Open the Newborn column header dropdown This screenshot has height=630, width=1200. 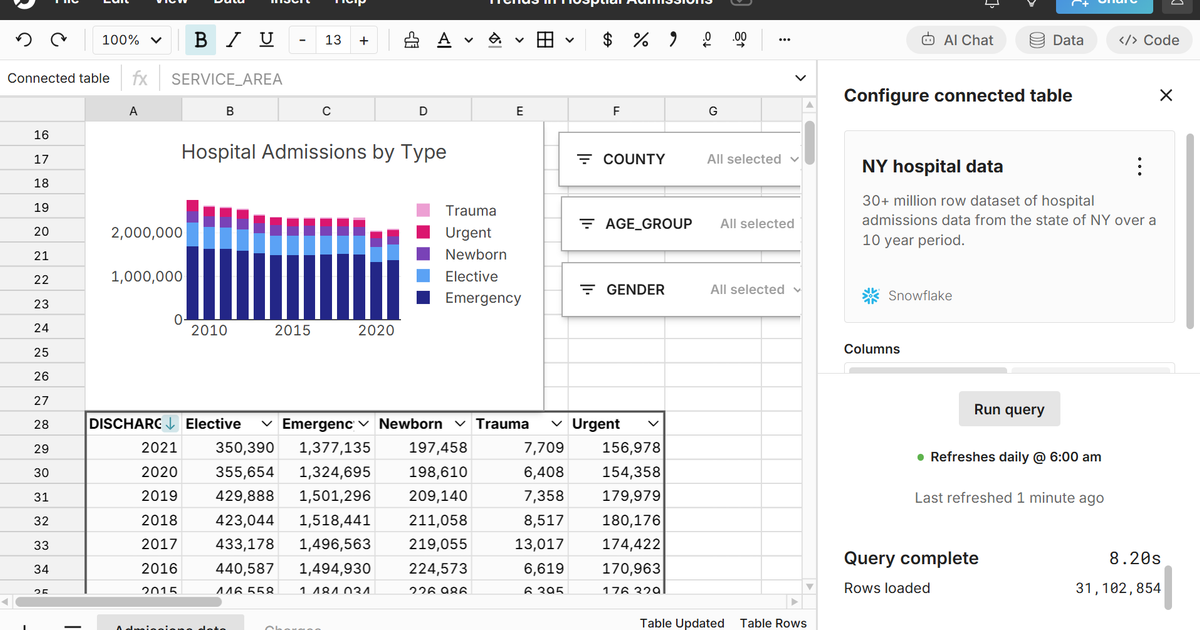tap(460, 424)
